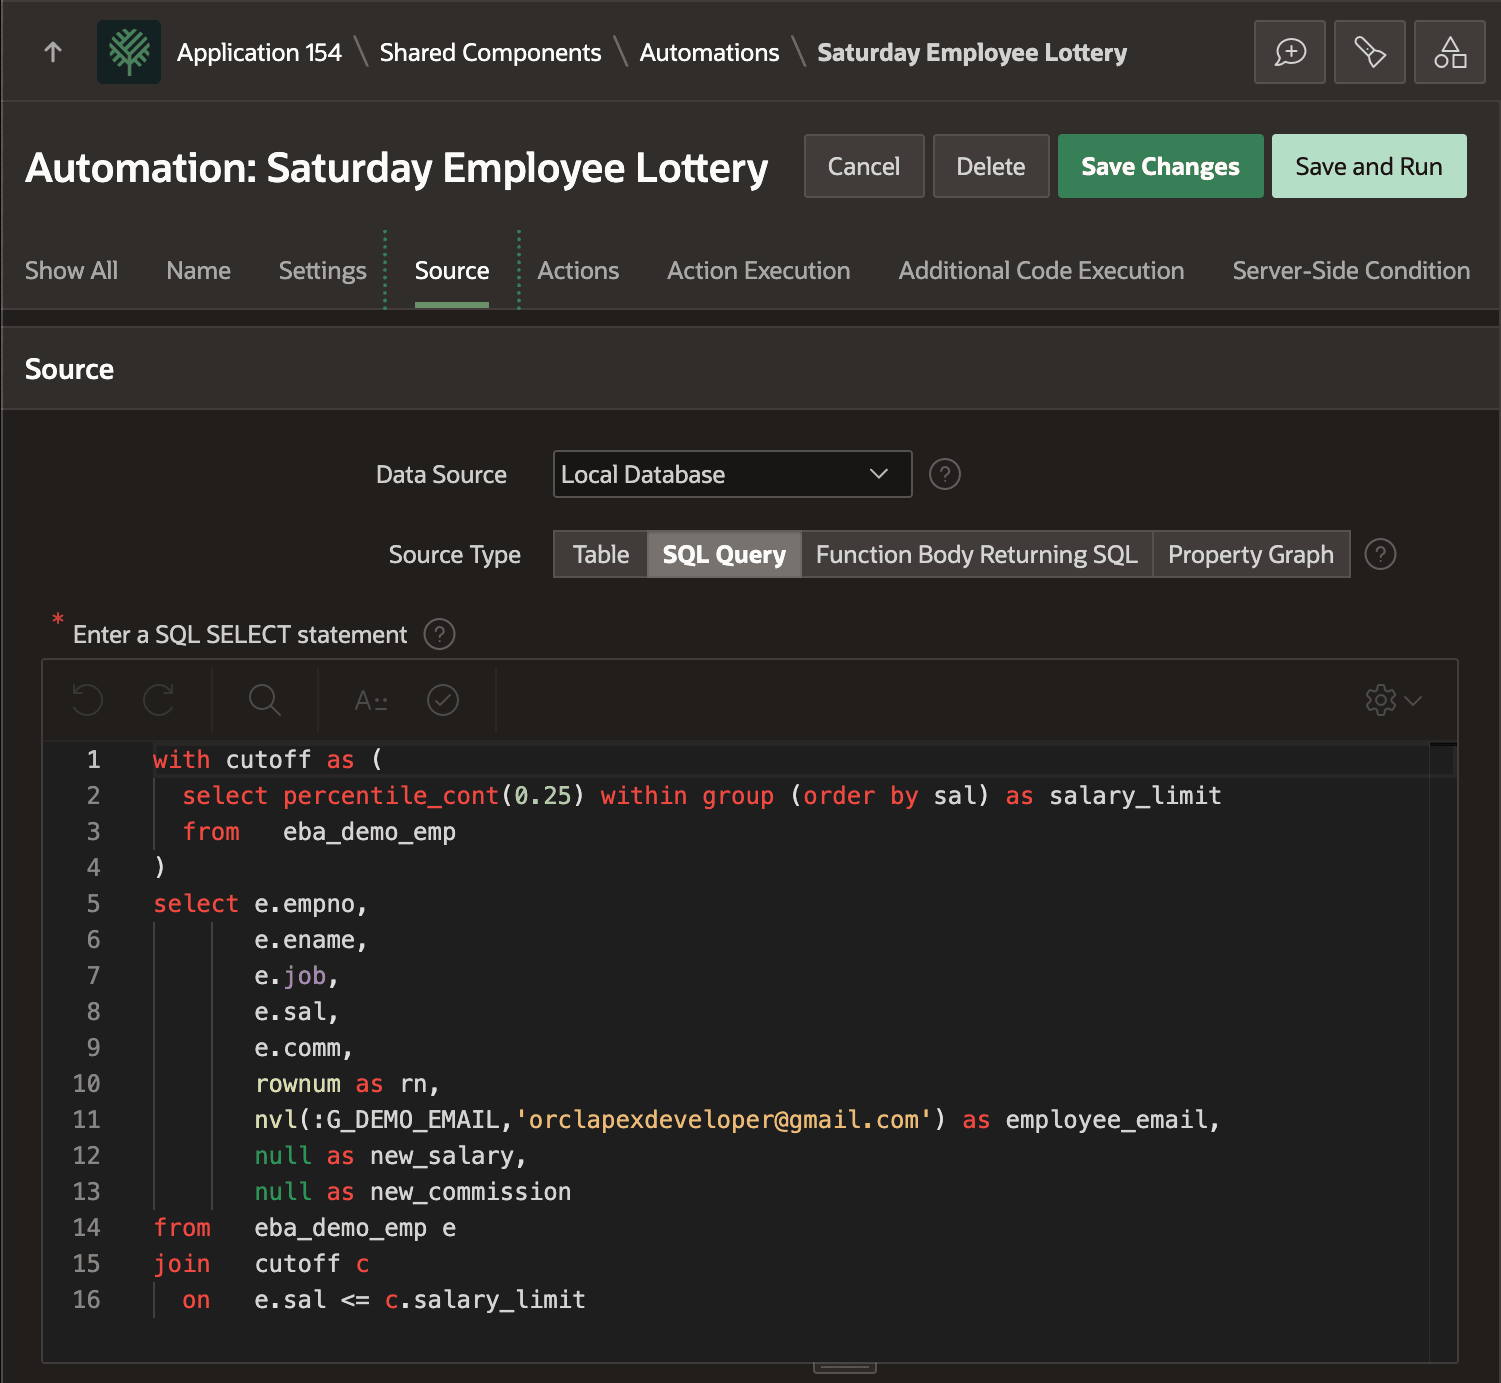Viewport: 1501px width, 1383px height.
Task: Switch to the Actions tab
Action: [x=578, y=270]
